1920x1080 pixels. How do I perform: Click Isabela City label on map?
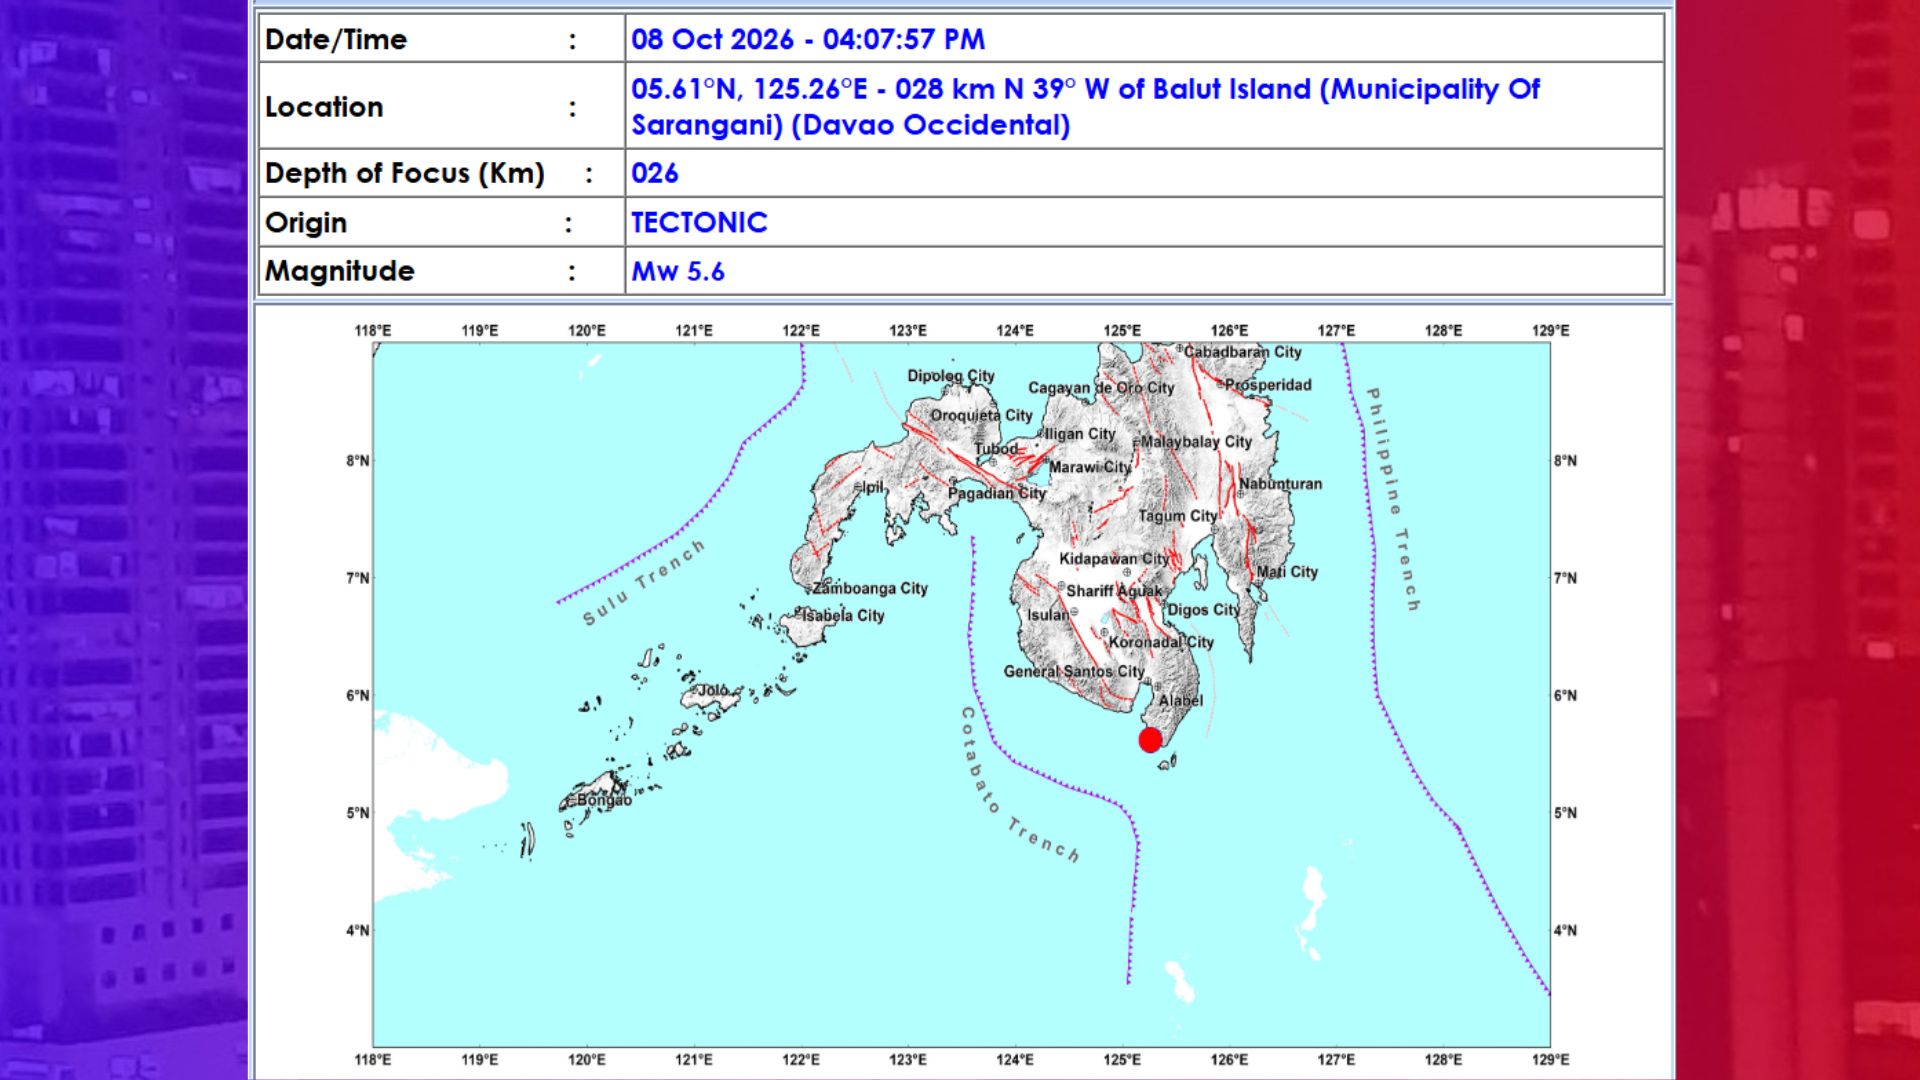(843, 616)
